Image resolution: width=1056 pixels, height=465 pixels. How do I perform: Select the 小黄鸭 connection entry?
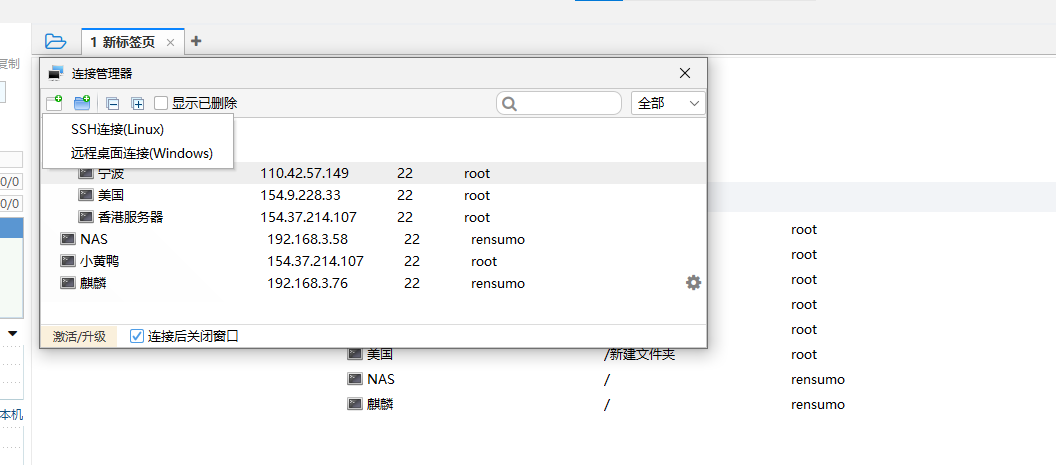(x=100, y=261)
